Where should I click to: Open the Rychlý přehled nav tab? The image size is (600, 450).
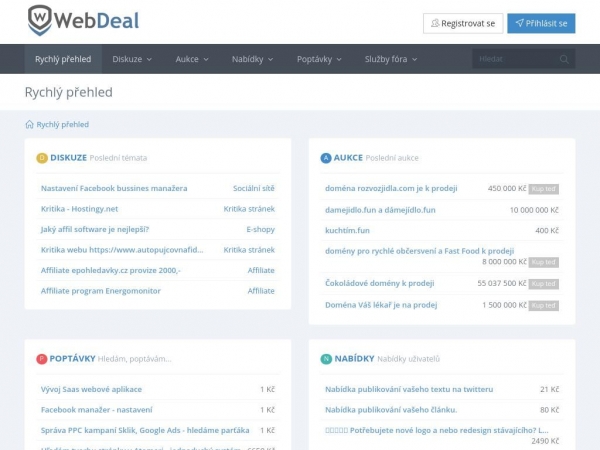pyautogui.click(x=63, y=59)
